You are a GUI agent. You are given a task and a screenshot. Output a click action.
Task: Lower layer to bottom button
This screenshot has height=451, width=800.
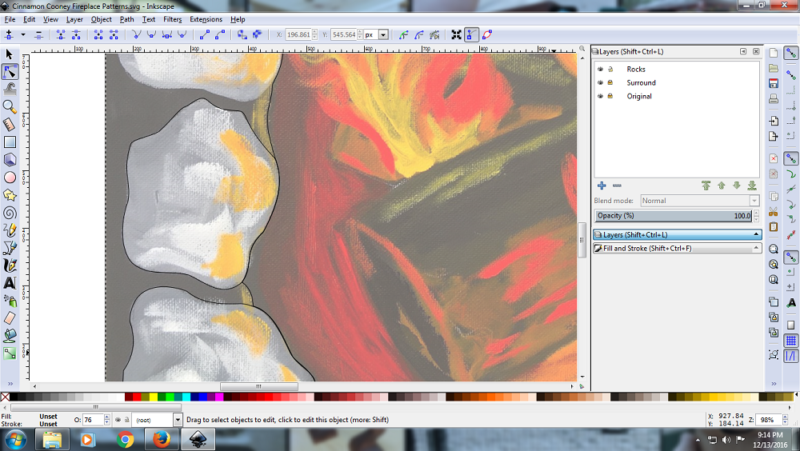click(x=752, y=186)
